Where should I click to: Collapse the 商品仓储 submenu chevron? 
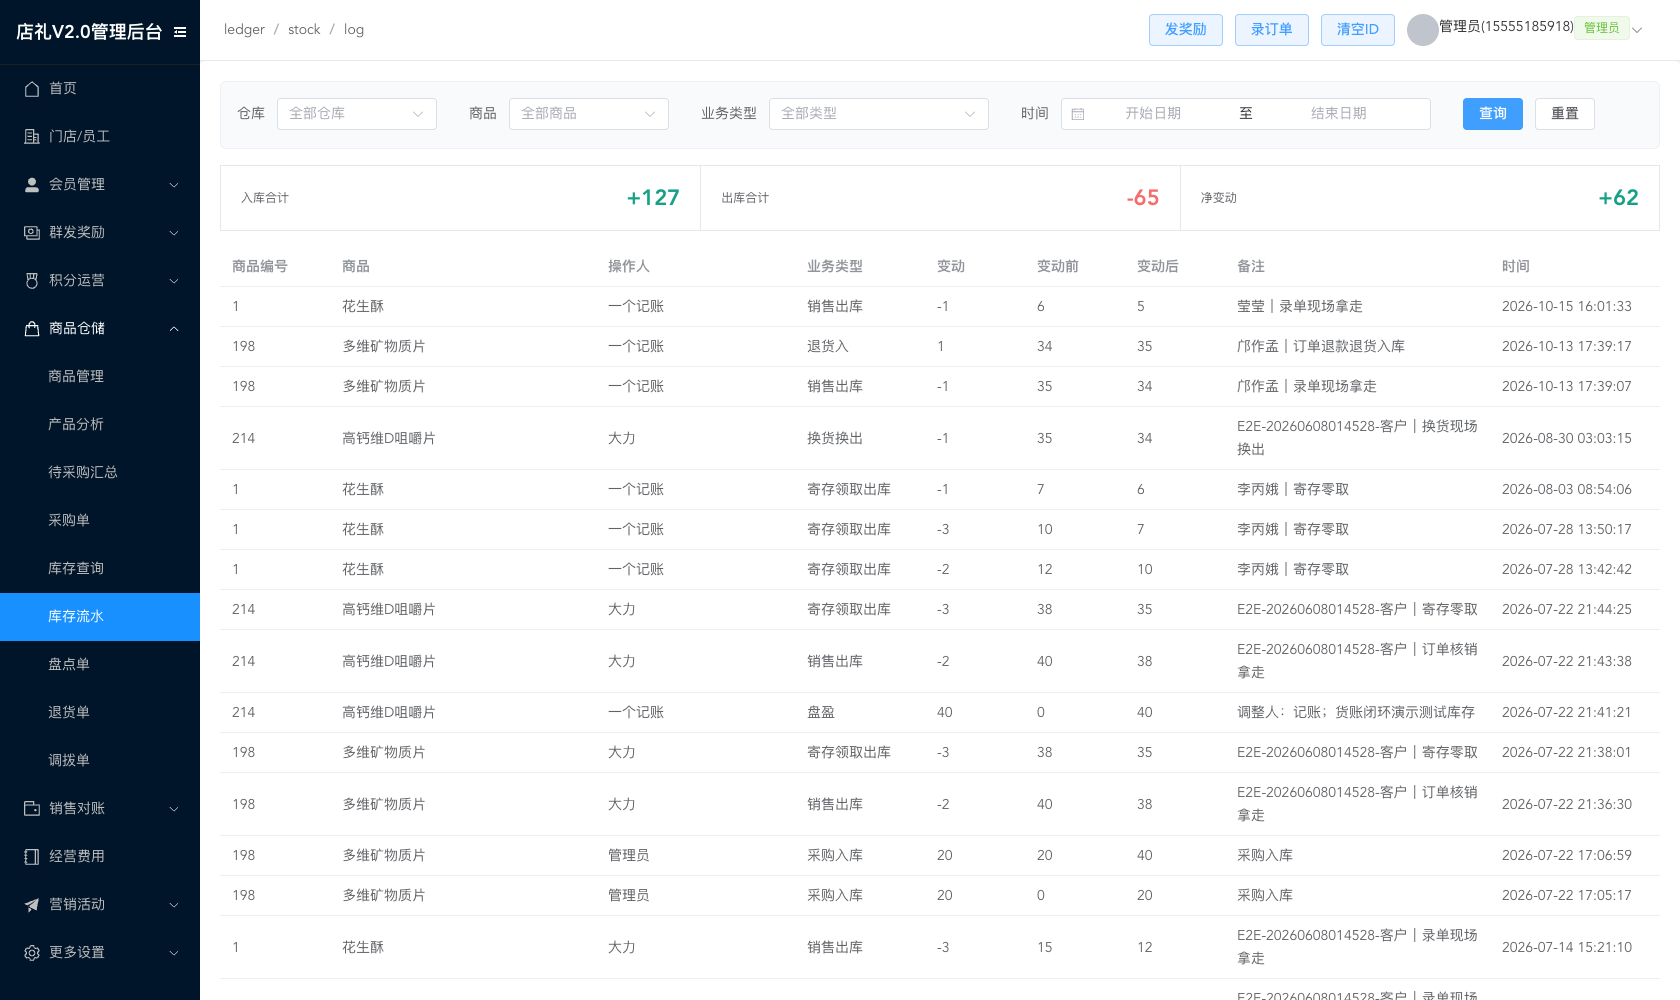coord(174,329)
